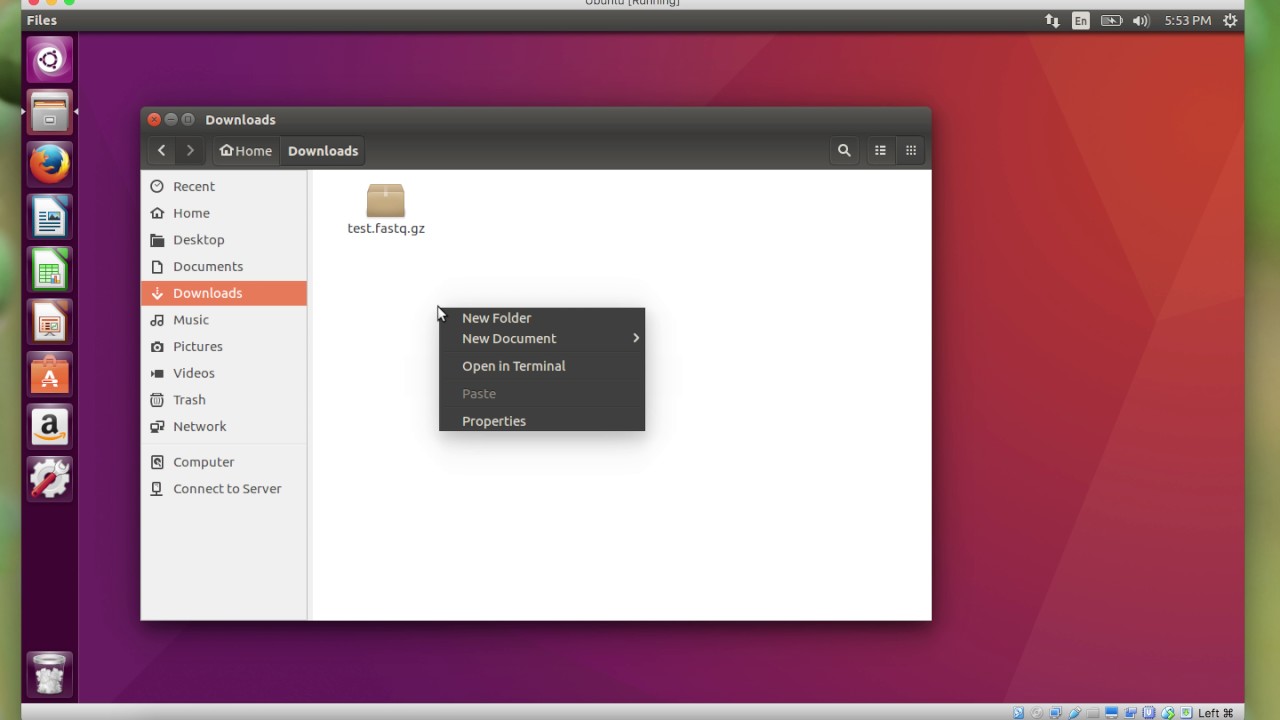The width and height of the screenshot is (1280, 720).
Task: Click the Downloads breadcrumb in path bar
Action: click(x=323, y=151)
